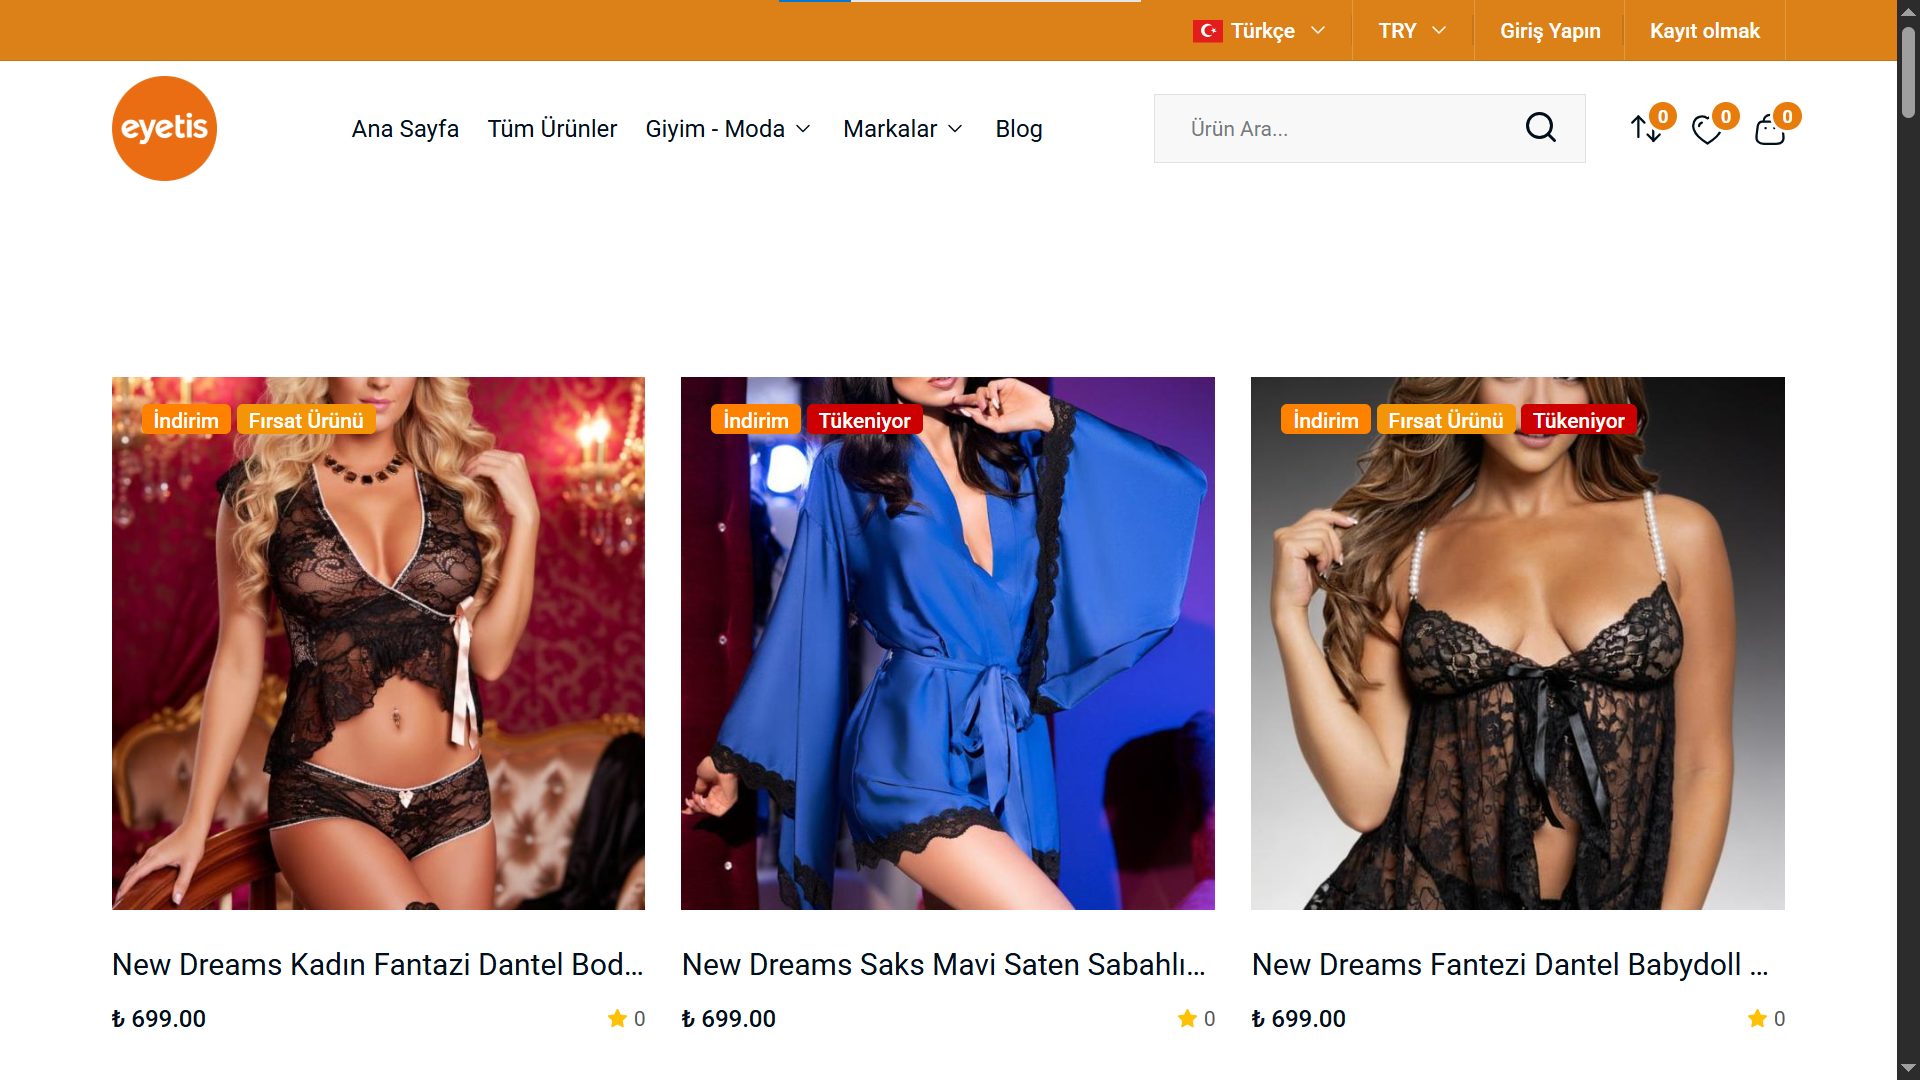Click the Giriş Yapın link
The width and height of the screenshot is (1920, 1080).
(x=1549, y=31)
